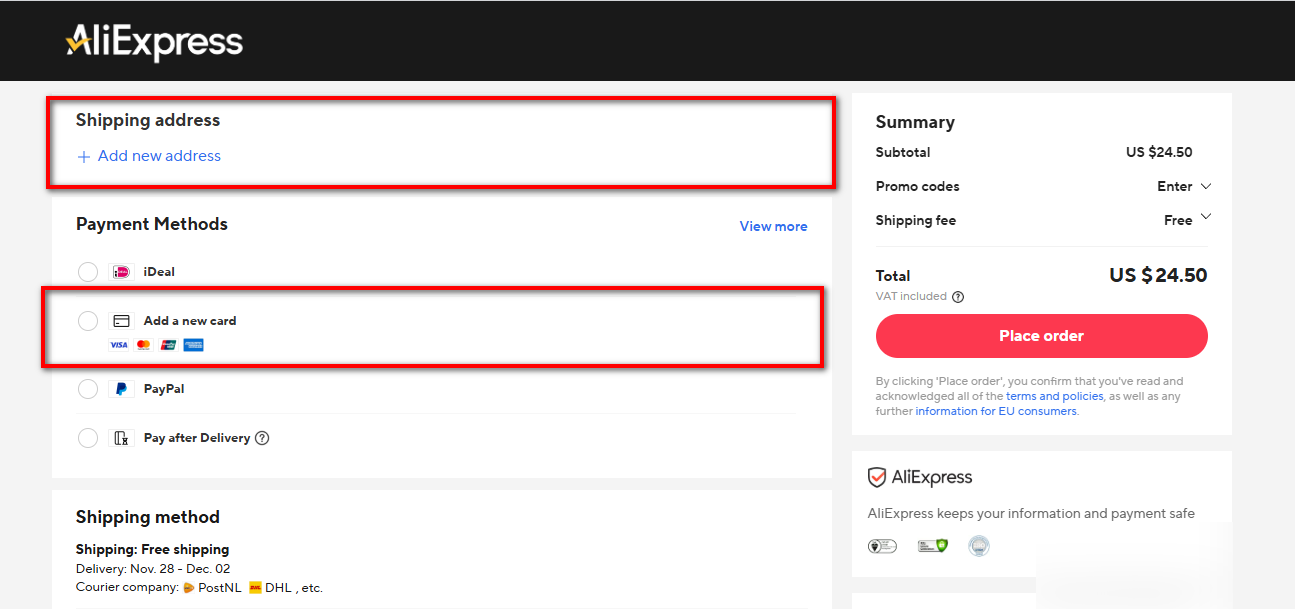The width and height of the screenshot is (1295, 609).
Task: Open VAT included help icon
Action: click(958, 297)
